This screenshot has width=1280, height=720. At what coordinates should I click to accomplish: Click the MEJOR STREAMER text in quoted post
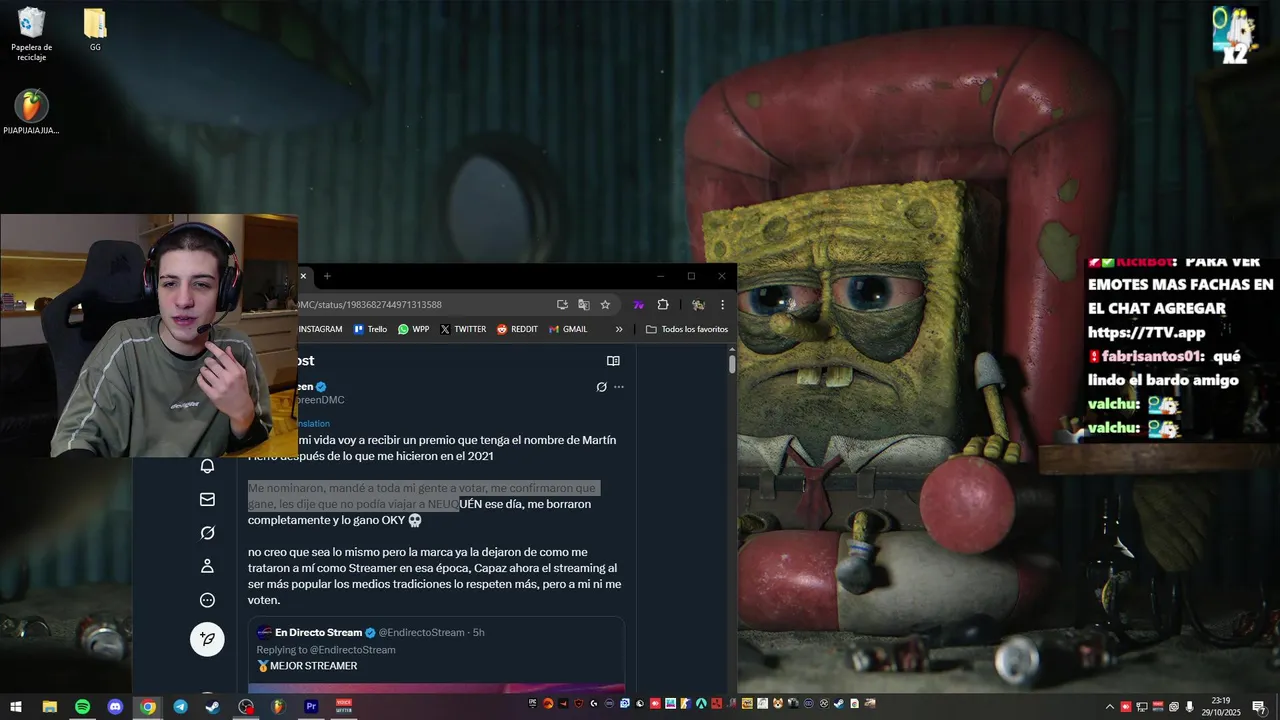point(314,666)
